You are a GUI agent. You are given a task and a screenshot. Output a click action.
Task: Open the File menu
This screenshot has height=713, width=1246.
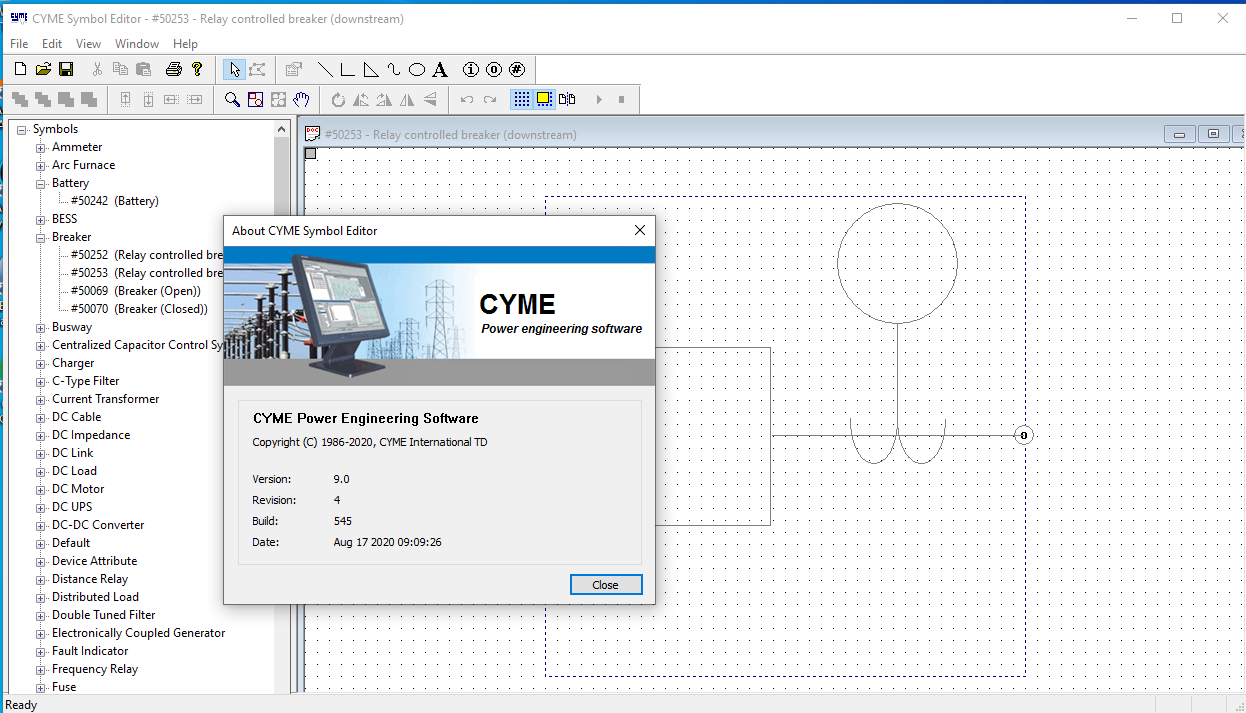19,44
